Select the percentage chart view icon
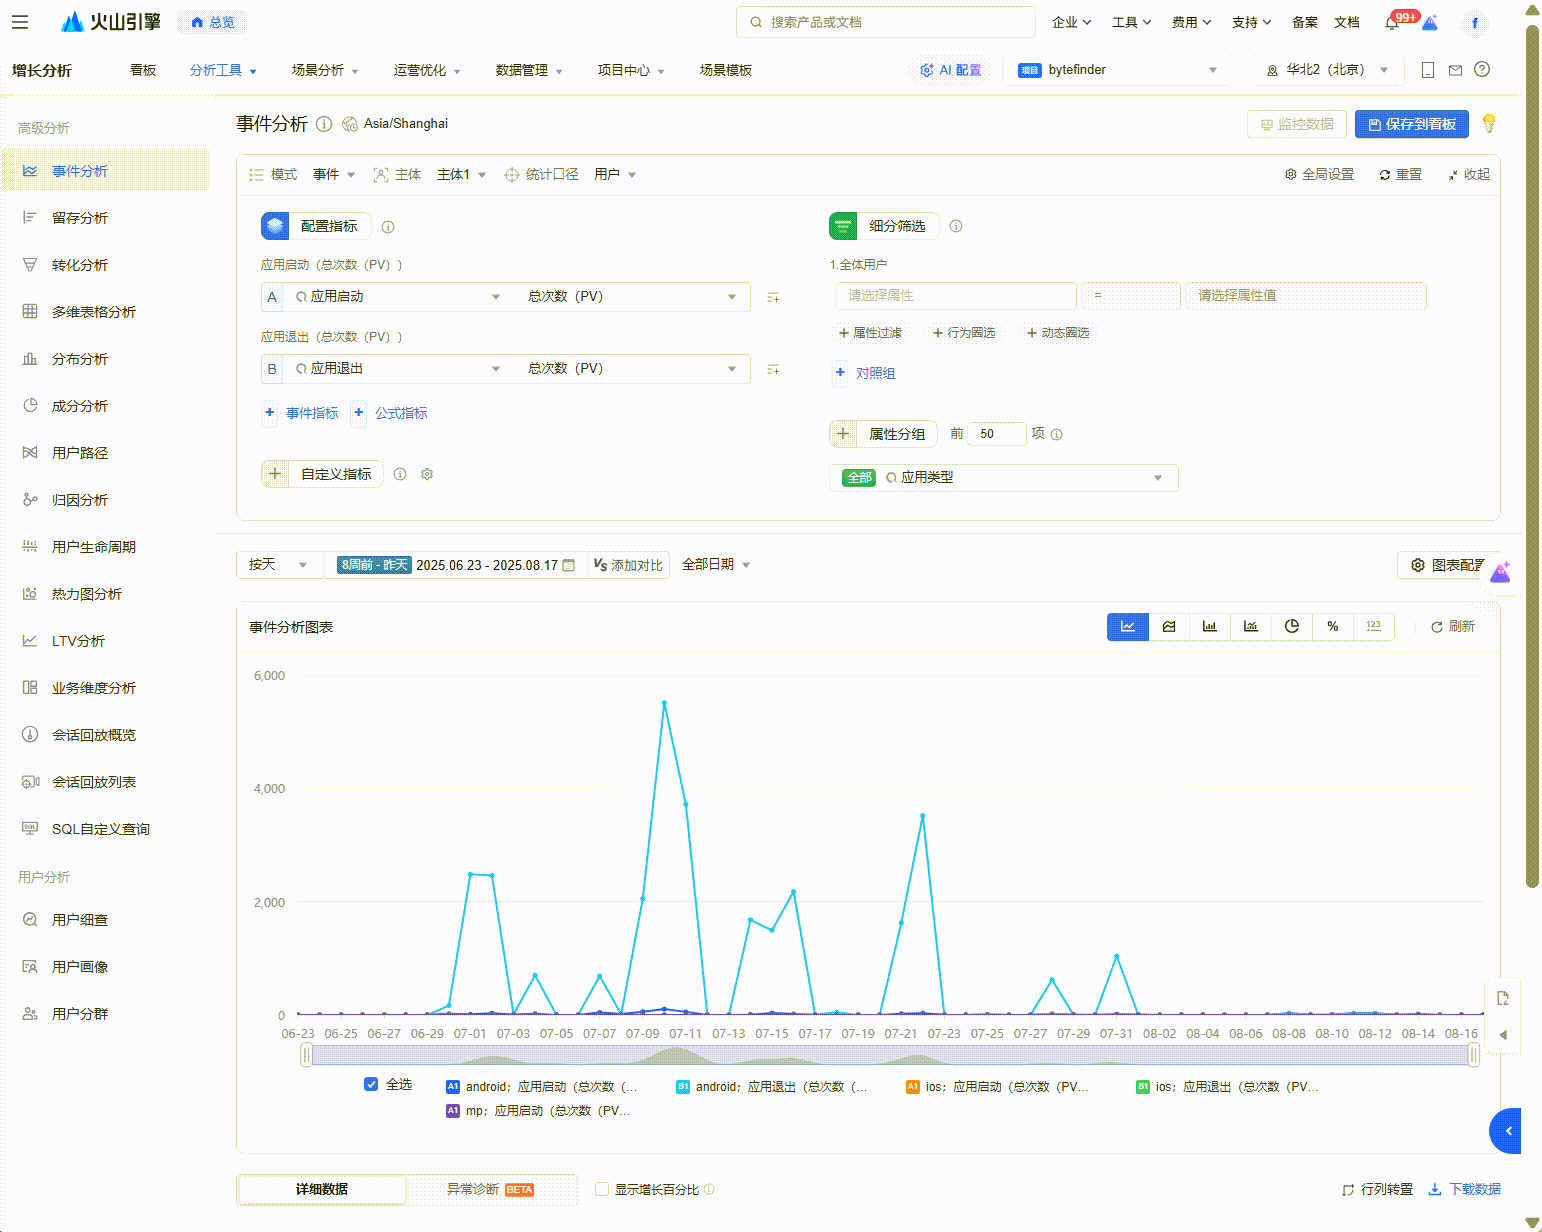The width and height of the screenshot is (1542, 1232). 1332,626
